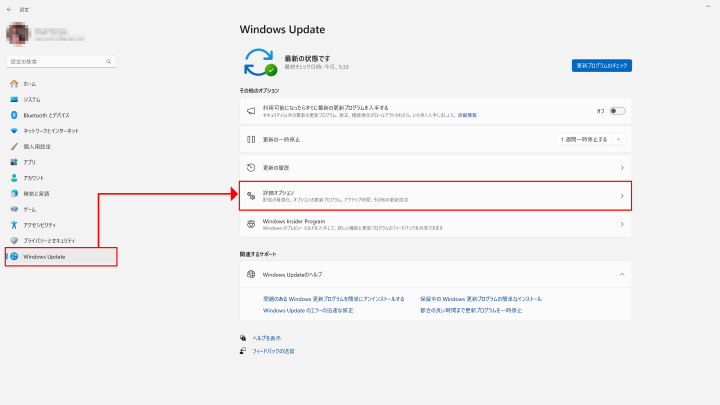Click the back arrow in the title bar
Image resolution: width=720 pixels, height=405 pixels.
[9, 10]
